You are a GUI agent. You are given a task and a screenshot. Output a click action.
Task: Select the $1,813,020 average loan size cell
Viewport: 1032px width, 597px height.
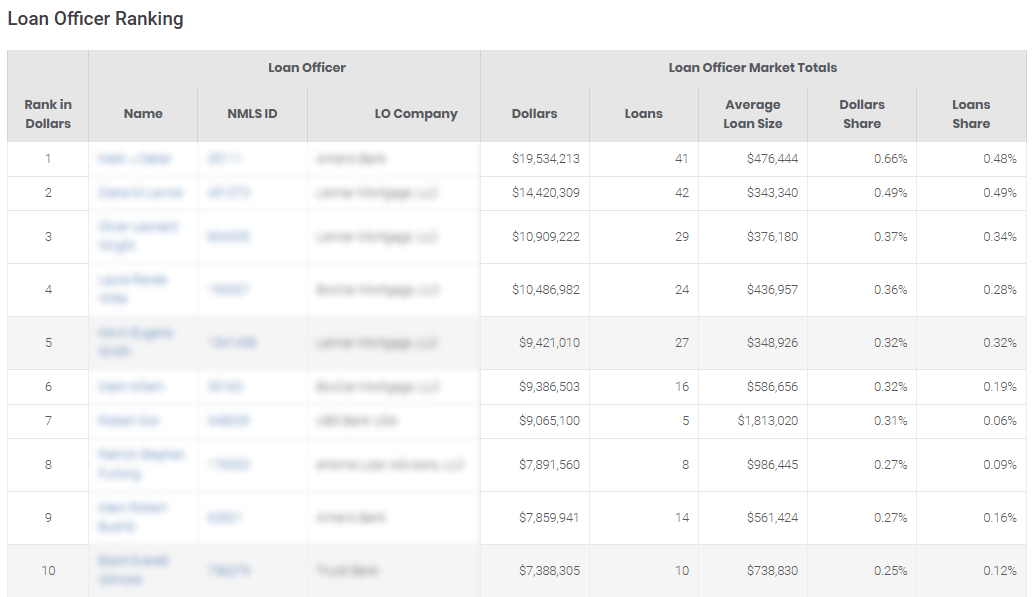[x=767, y=421]
